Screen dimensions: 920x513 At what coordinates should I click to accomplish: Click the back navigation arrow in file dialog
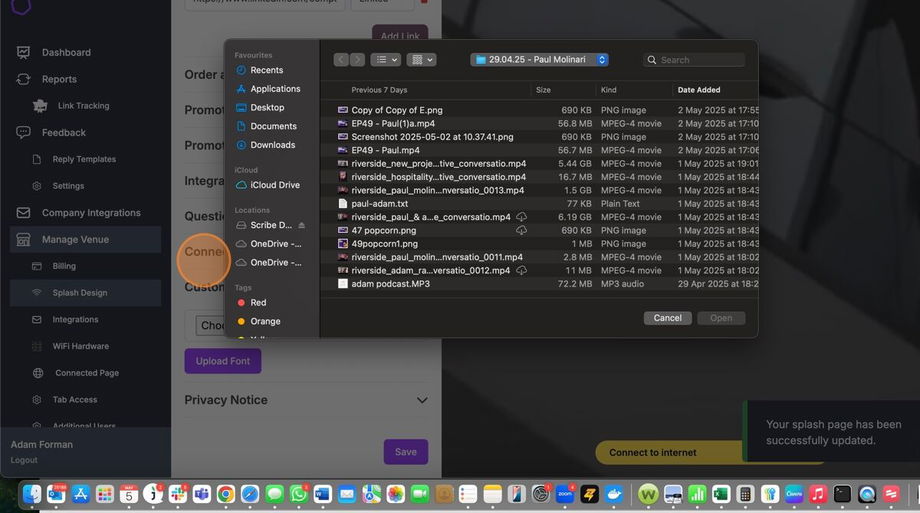pos(341,60)
